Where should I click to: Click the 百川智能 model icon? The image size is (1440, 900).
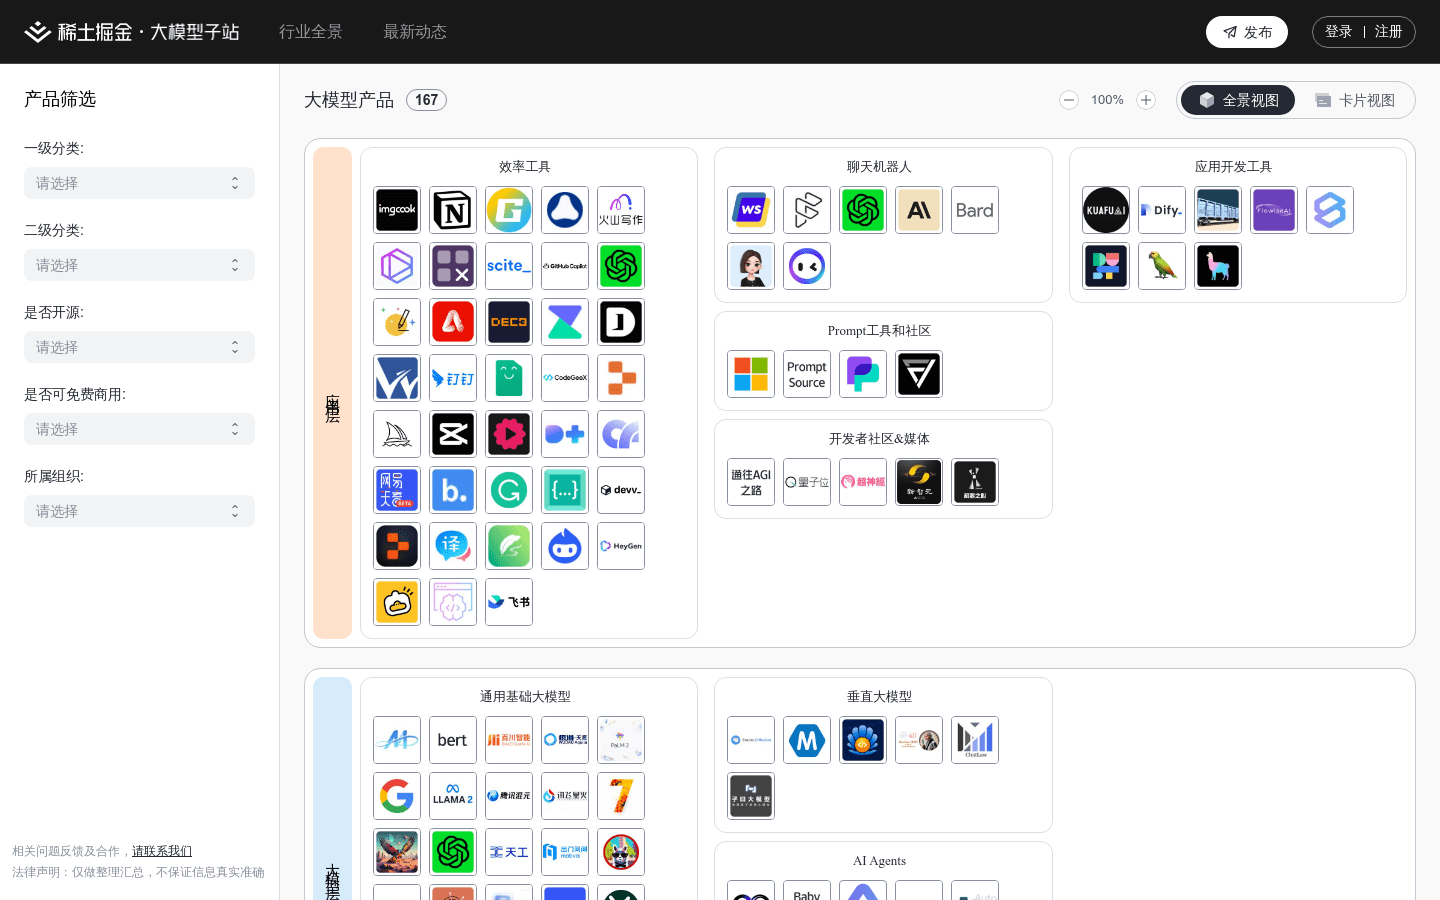click(x=509, y=740)
